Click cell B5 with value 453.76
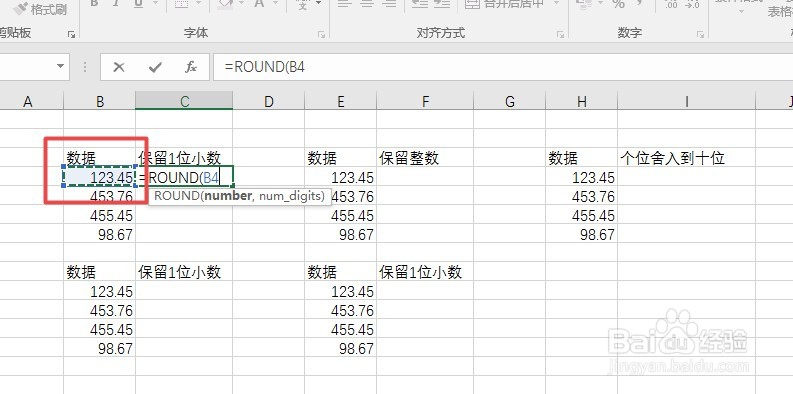 [100, 196]
